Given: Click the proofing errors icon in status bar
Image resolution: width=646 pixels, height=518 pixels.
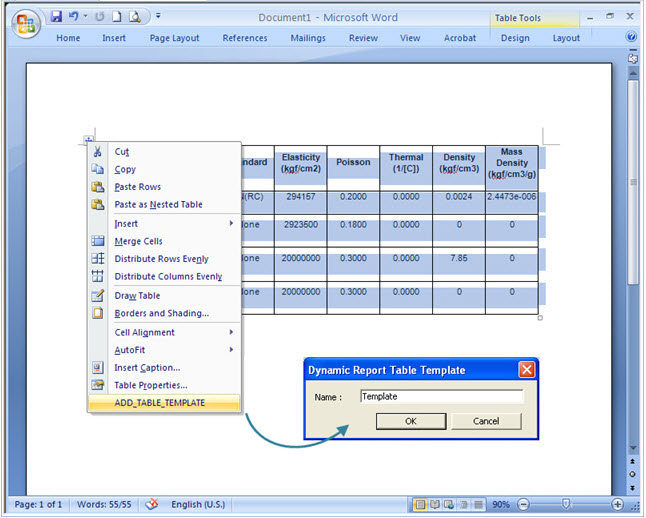Looking at the screenshot, I should pyautogui.click(x=152, y=504).
